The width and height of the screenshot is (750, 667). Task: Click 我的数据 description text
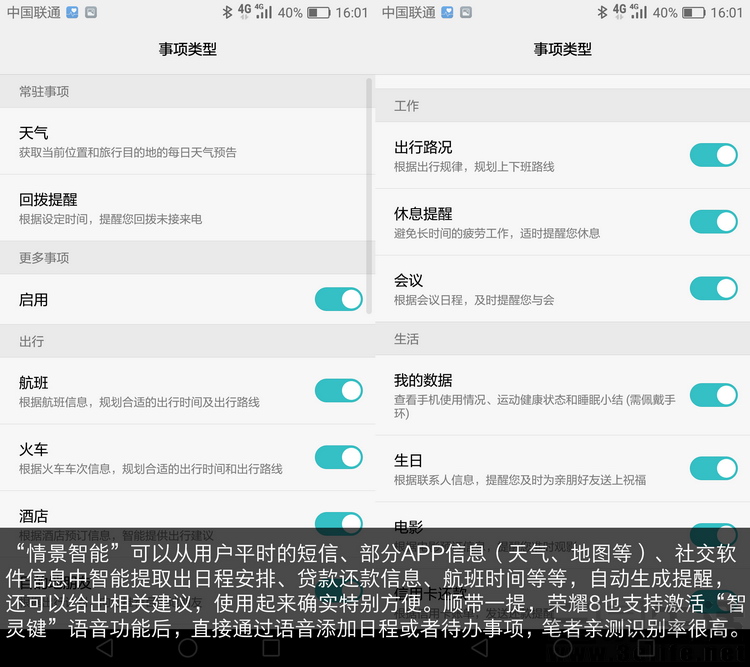(x=535, y=406)
